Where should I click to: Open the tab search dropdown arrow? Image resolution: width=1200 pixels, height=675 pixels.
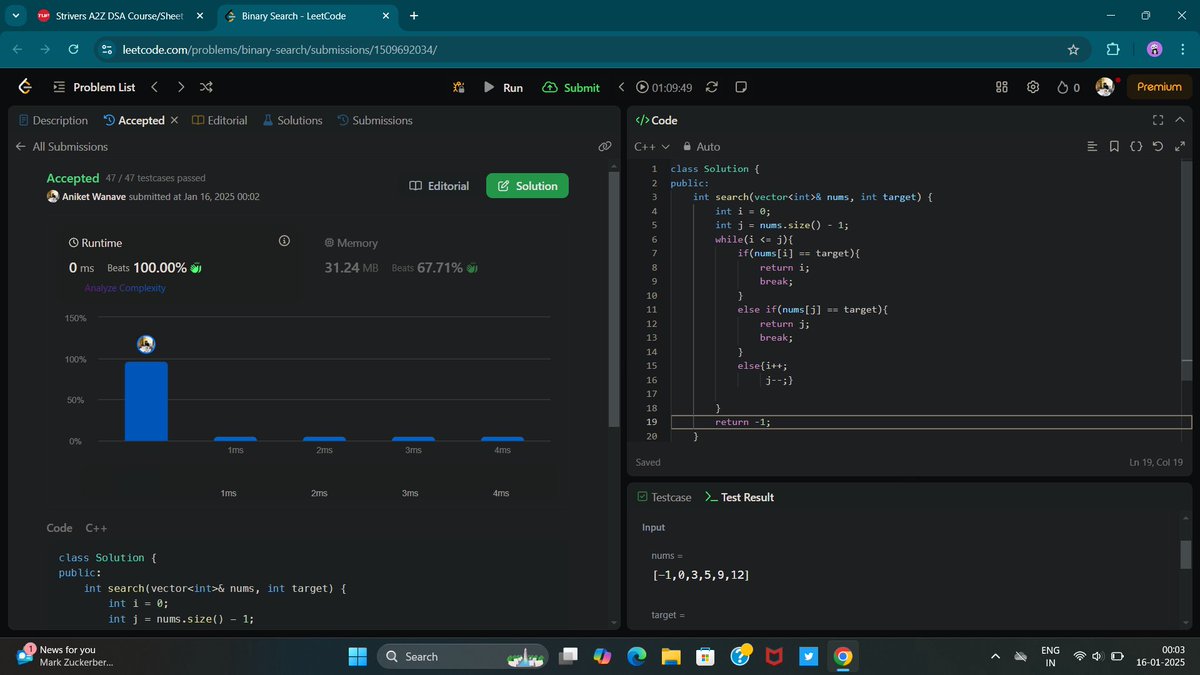coord(16,16)
